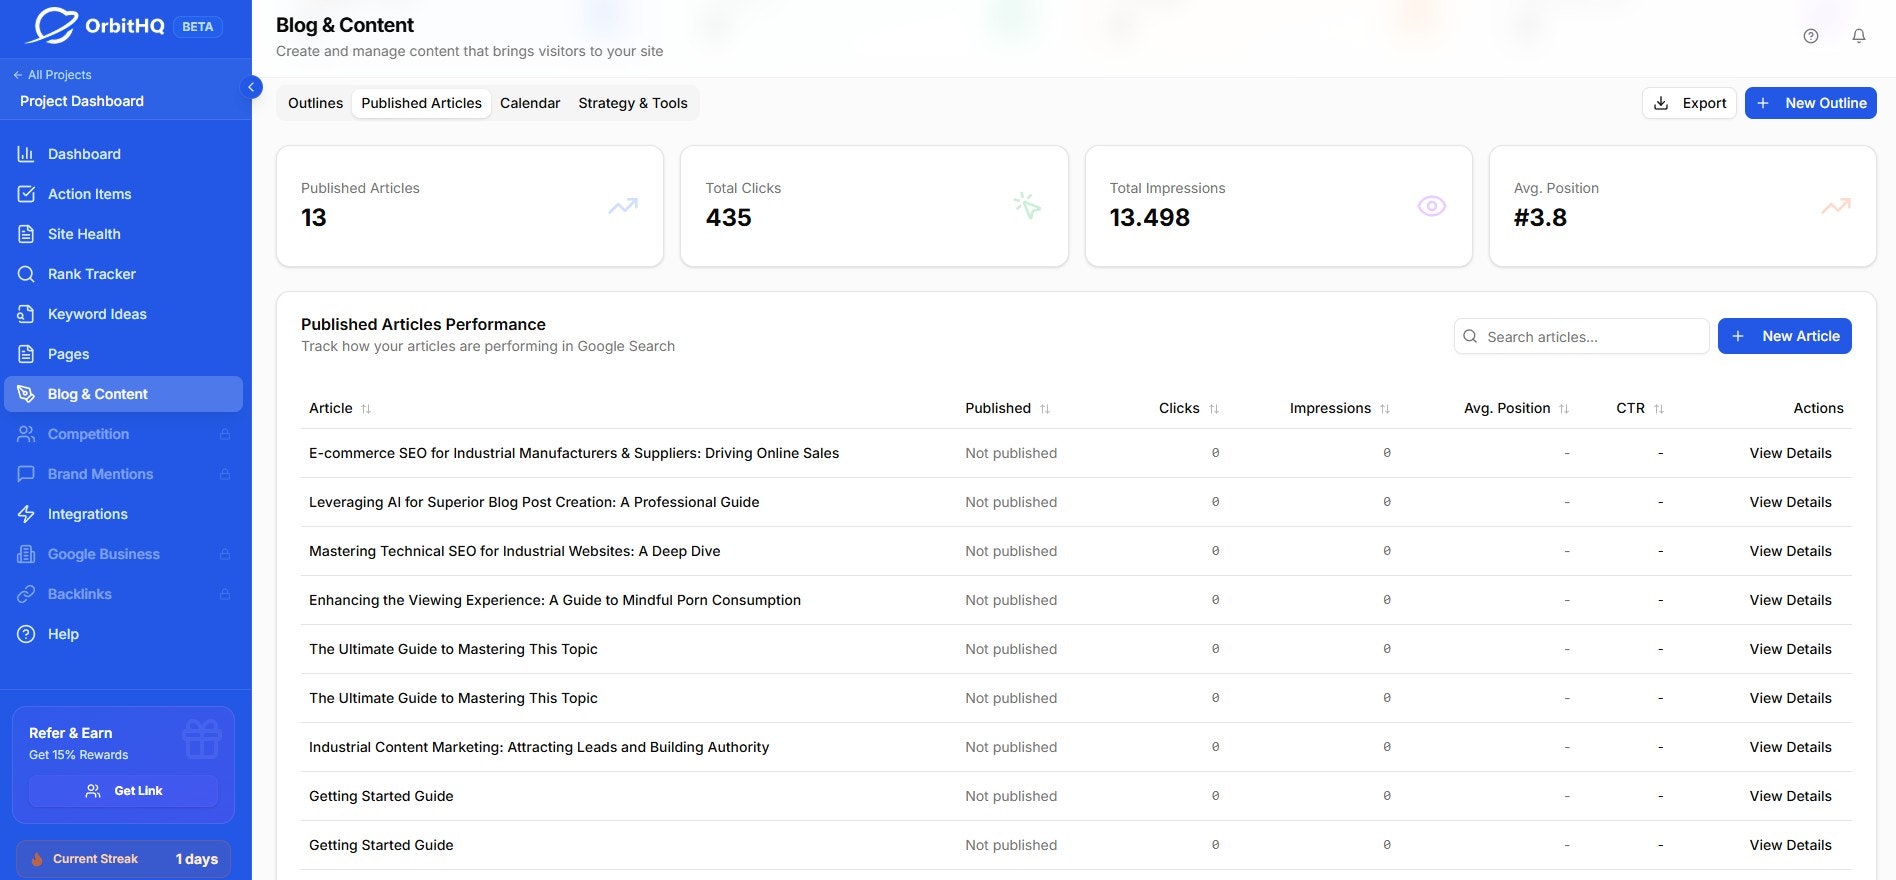Sort table by Impressions column
Viewport: 1896px width, 880px height.
[x=1340, y=408]
